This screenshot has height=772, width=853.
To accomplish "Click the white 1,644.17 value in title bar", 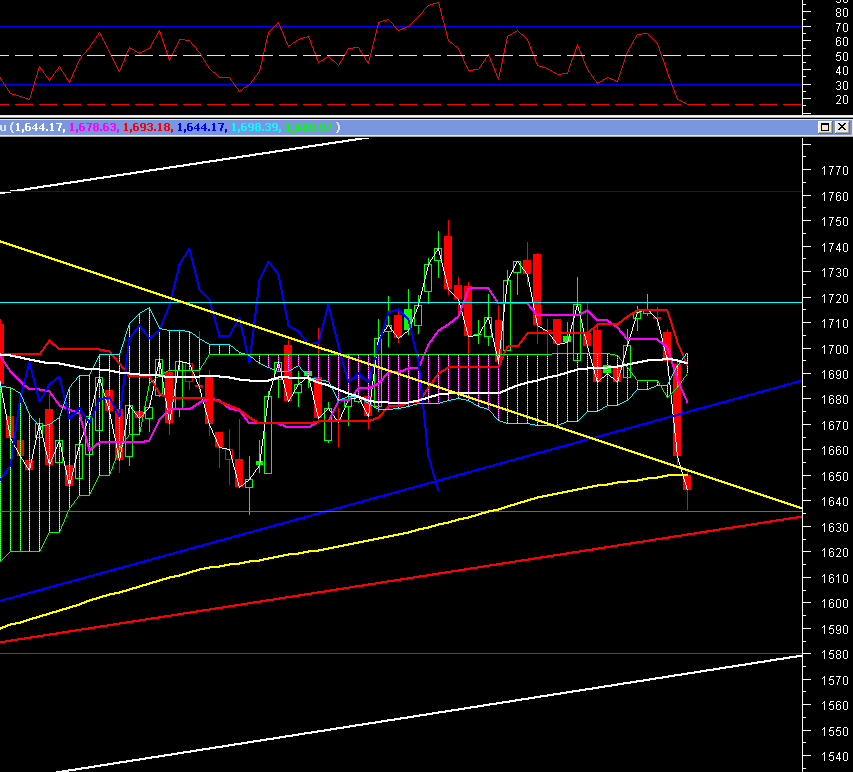I will coord(38,127).
